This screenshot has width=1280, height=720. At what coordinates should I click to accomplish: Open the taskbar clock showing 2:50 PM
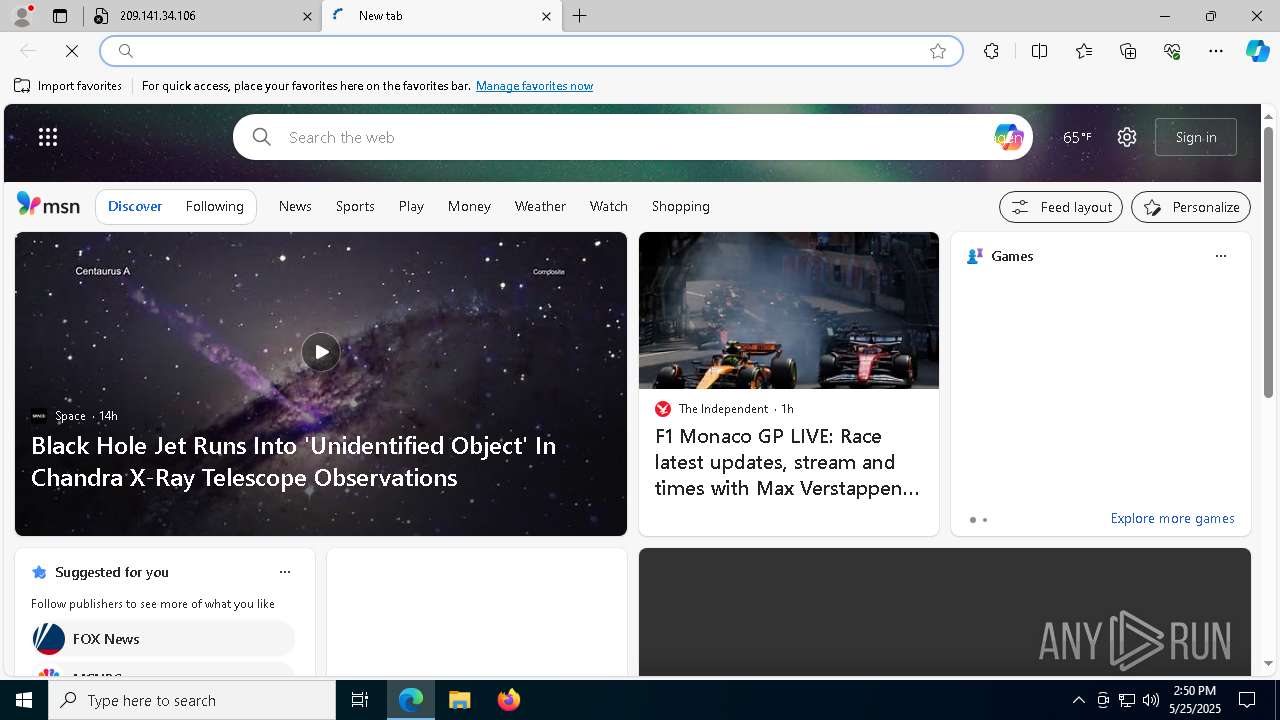[x=1194, y=700]
